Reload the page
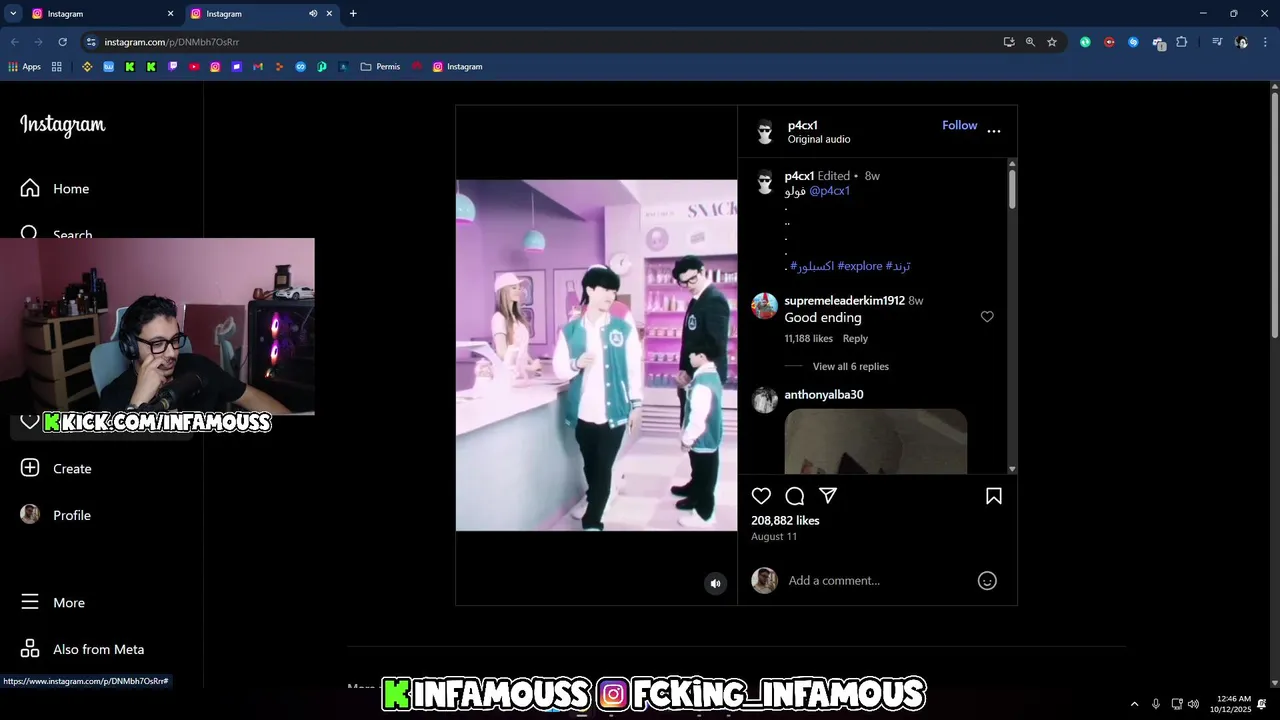Image resolution: width=1280 pixels, height=720 pixels. [x=62, y=42]
